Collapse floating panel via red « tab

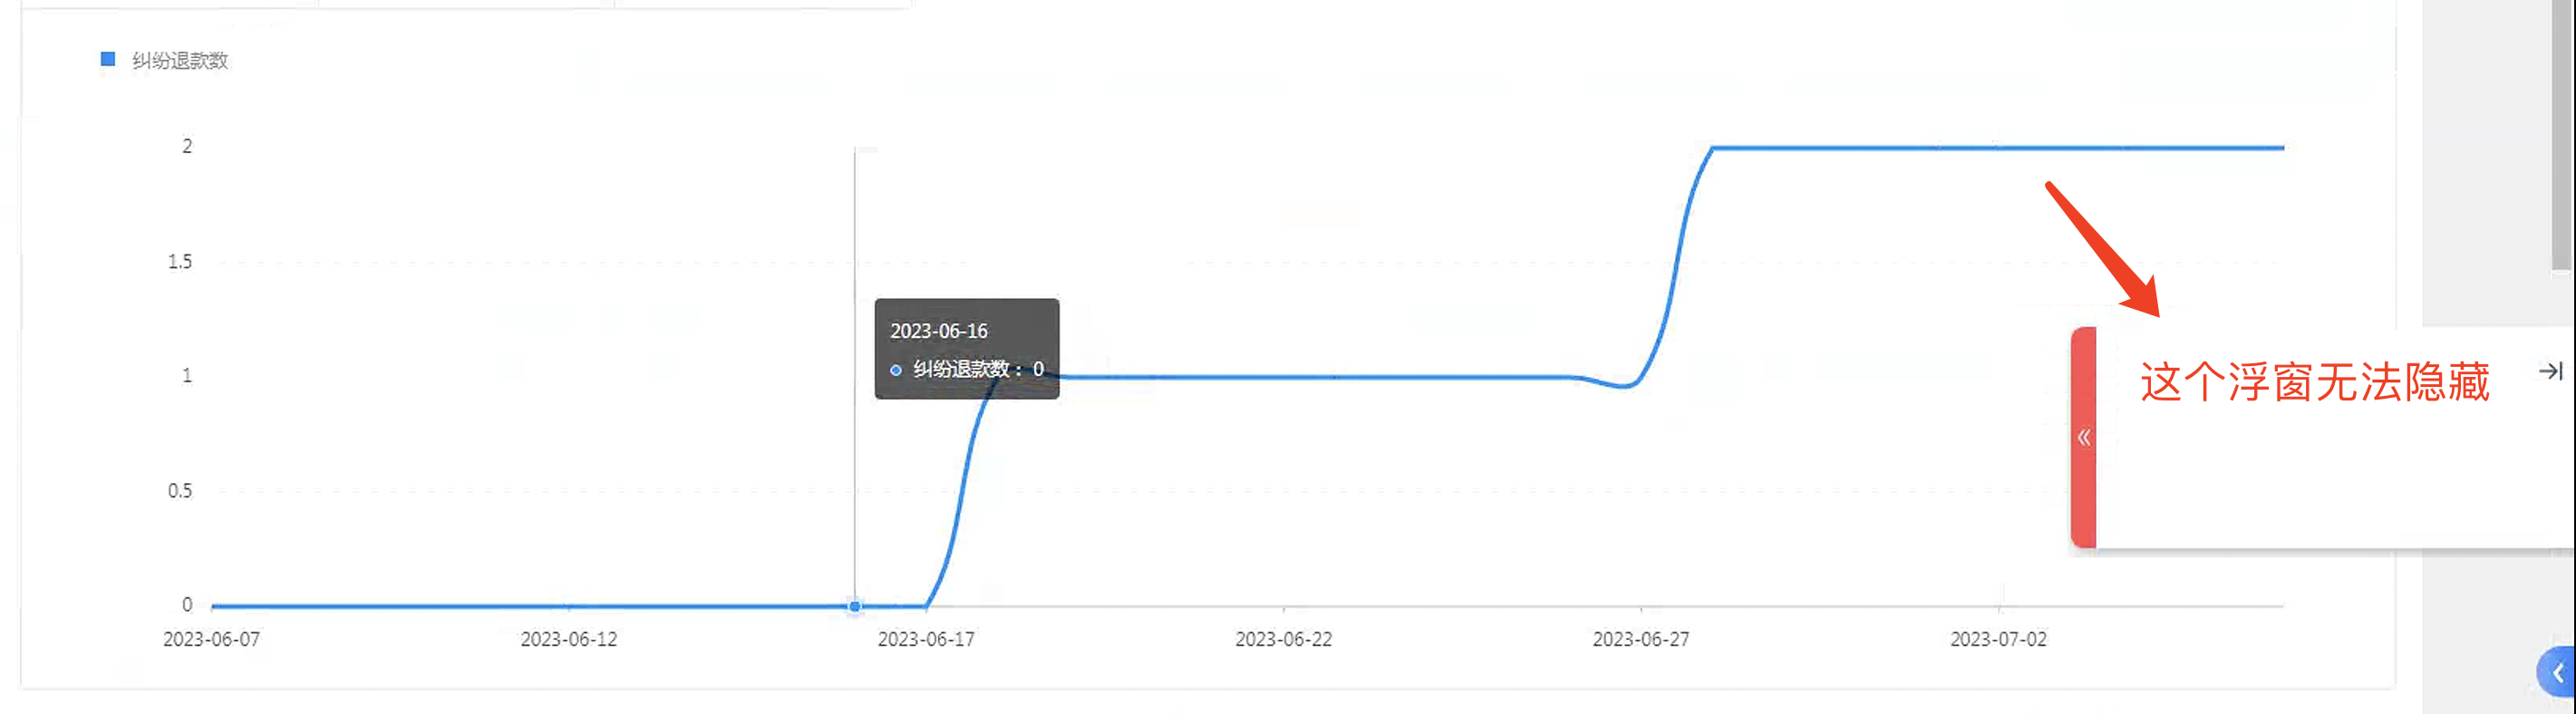pyautogui.click(x=2084, y=437)
